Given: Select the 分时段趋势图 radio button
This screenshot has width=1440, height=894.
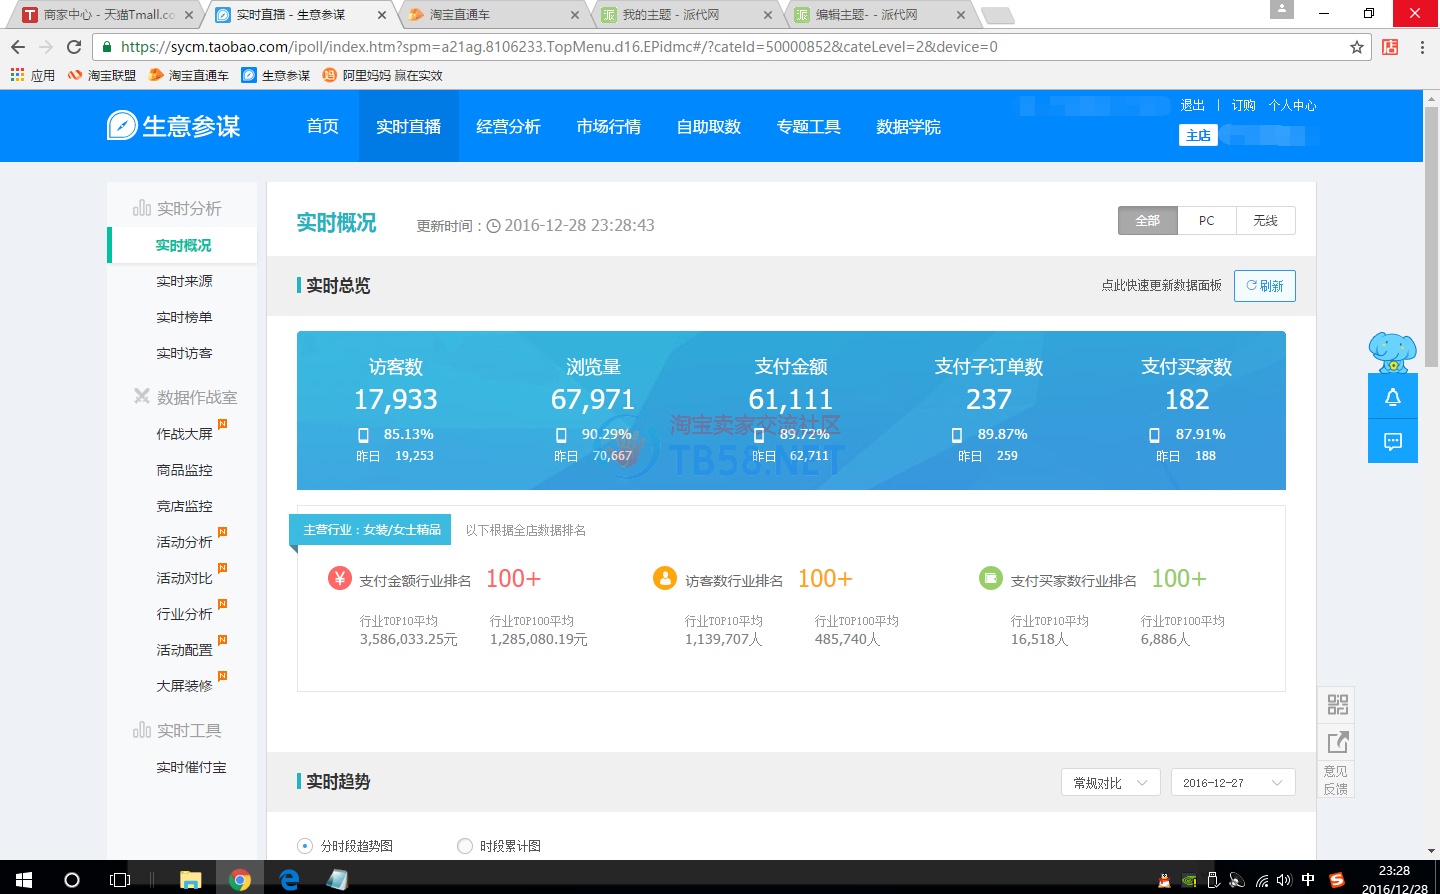Looking at the screenshot, I should pos(305,846).
